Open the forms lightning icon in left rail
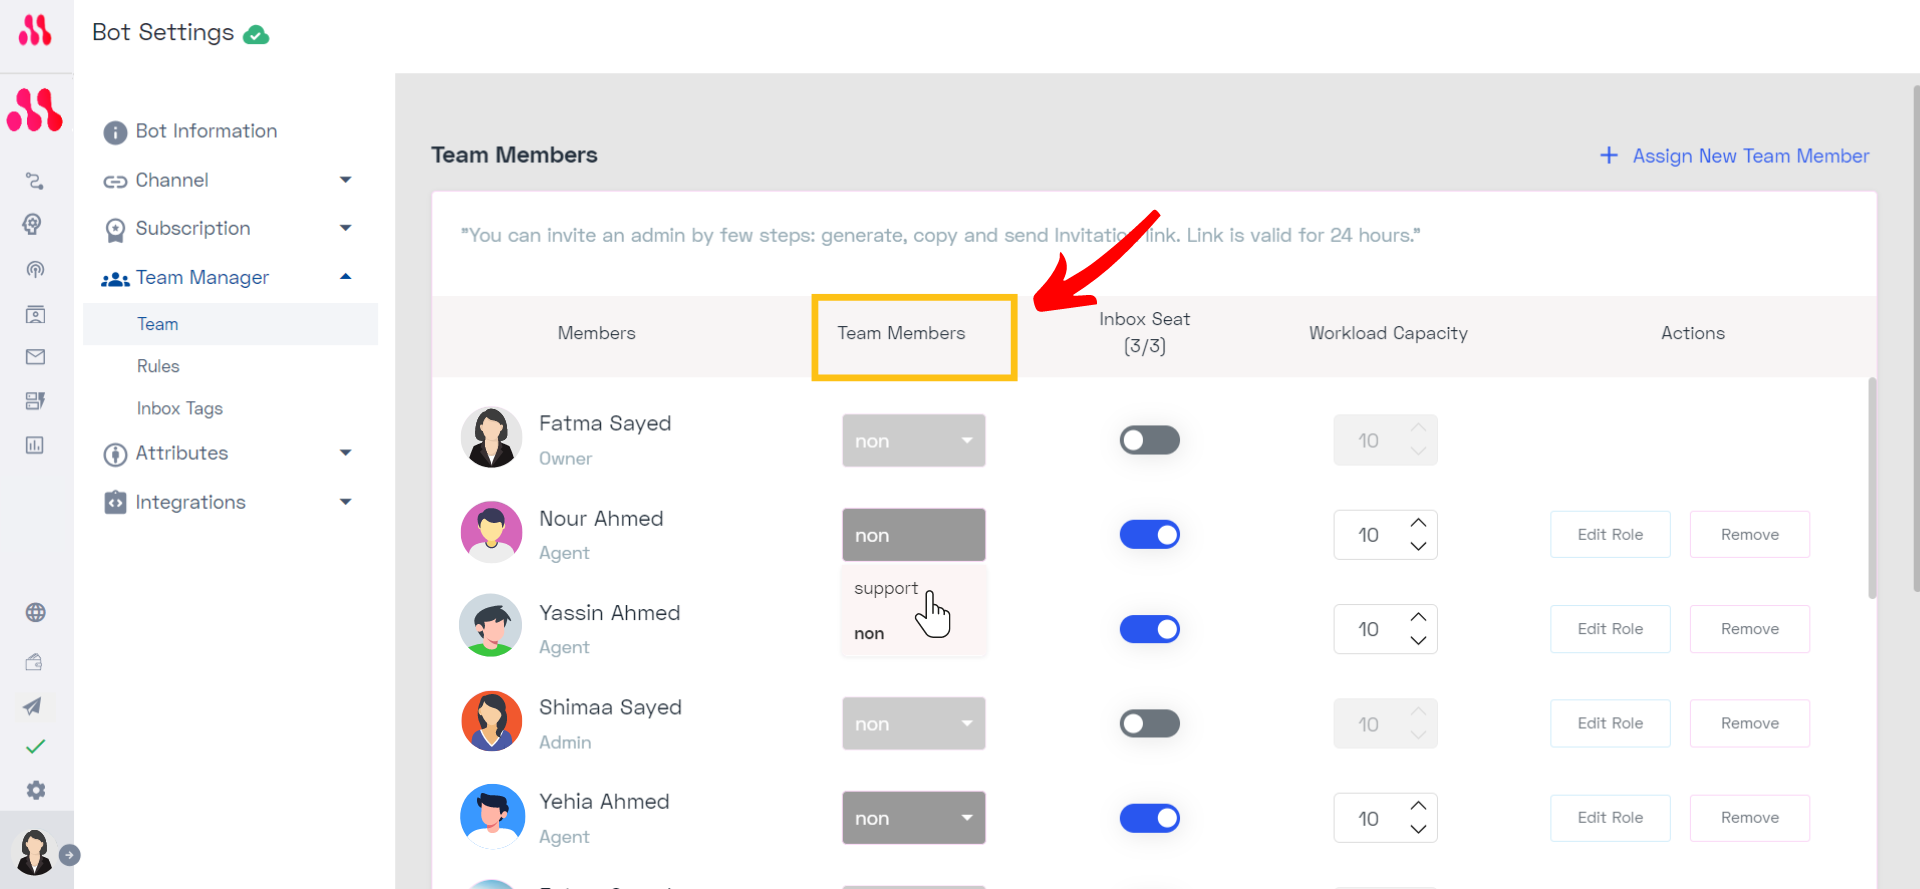Viewport: 1920px width, 889px height. click(x=35, y=401)
